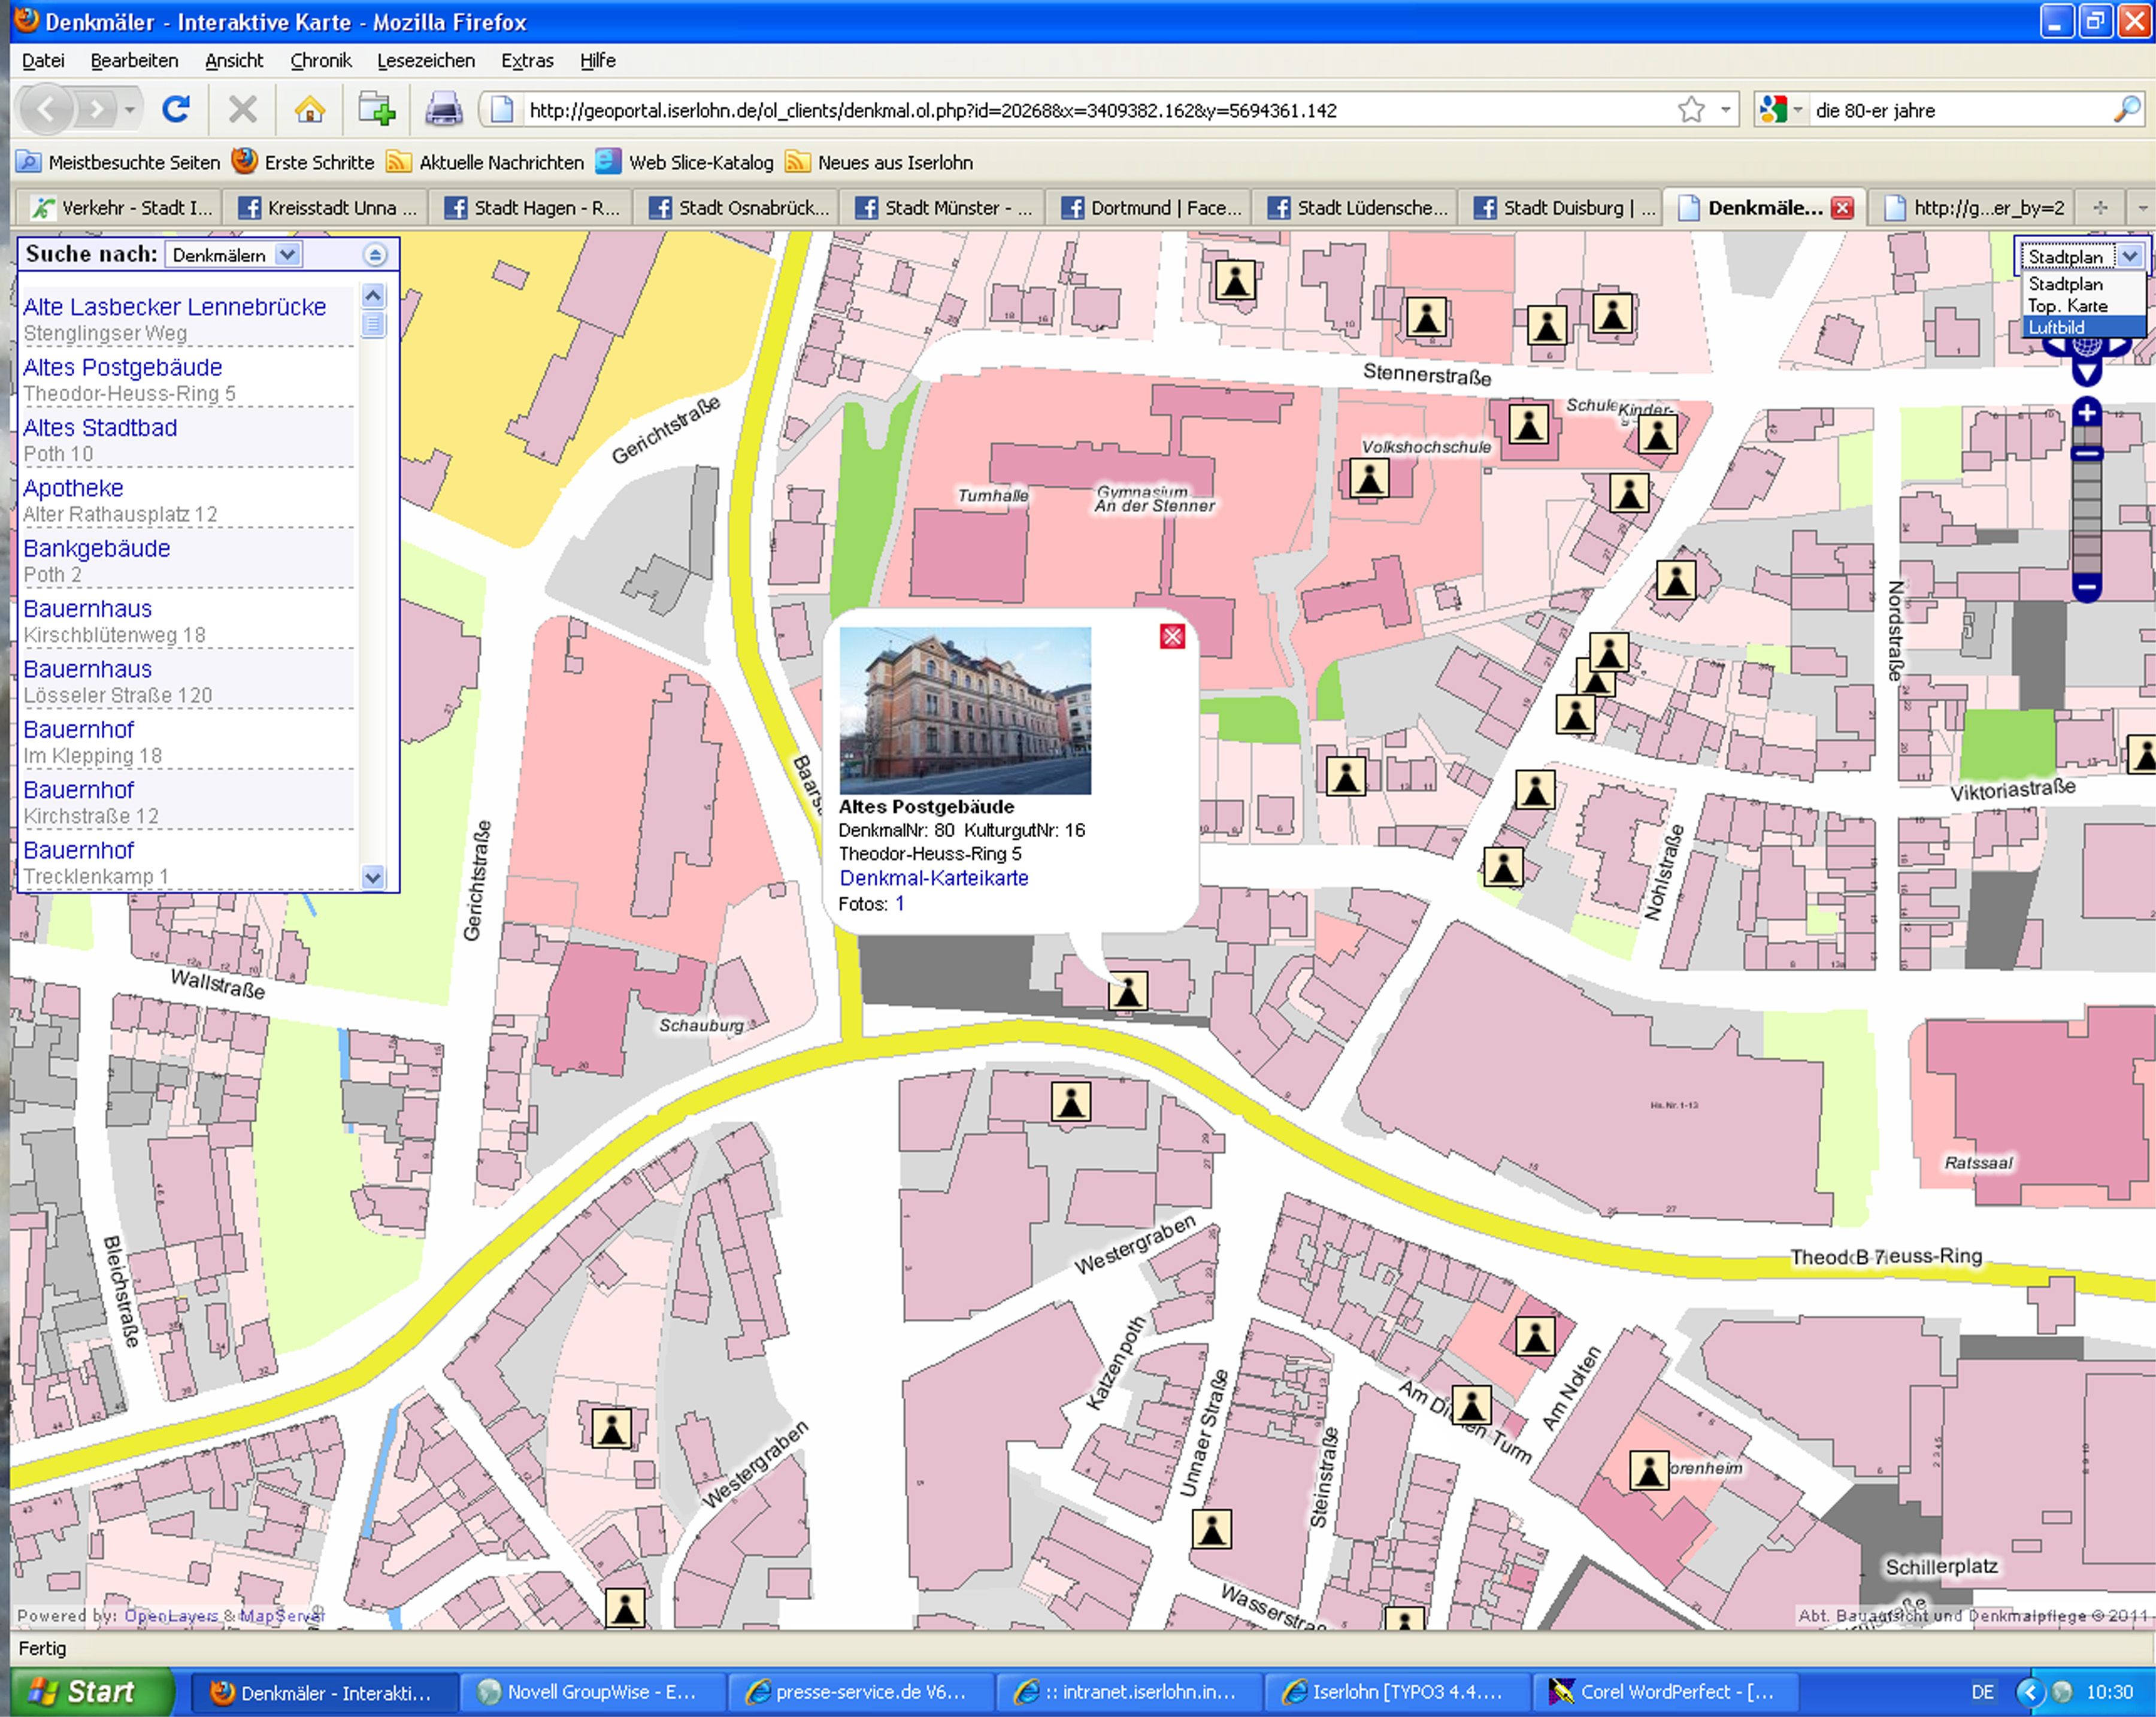Click the browser home icon
Screen dimensions: 2156x1717
(x=310, y=109)
